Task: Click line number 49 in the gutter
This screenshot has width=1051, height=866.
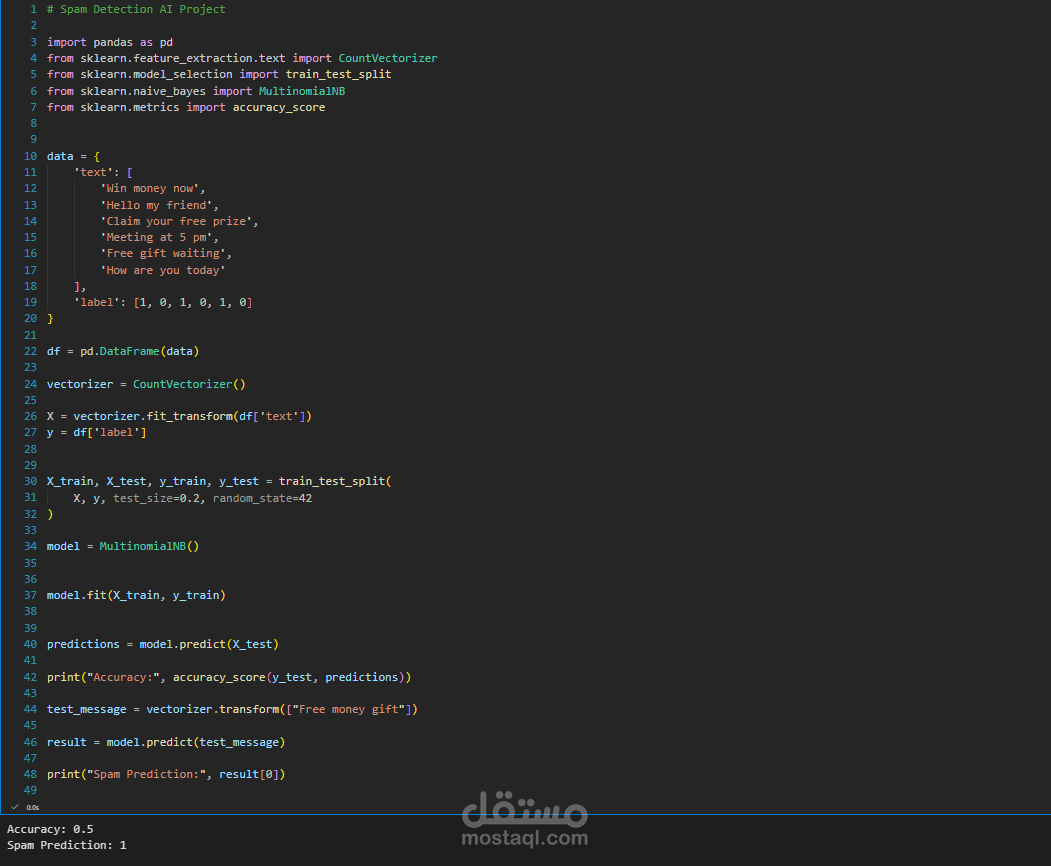Action: coord(30,790)
